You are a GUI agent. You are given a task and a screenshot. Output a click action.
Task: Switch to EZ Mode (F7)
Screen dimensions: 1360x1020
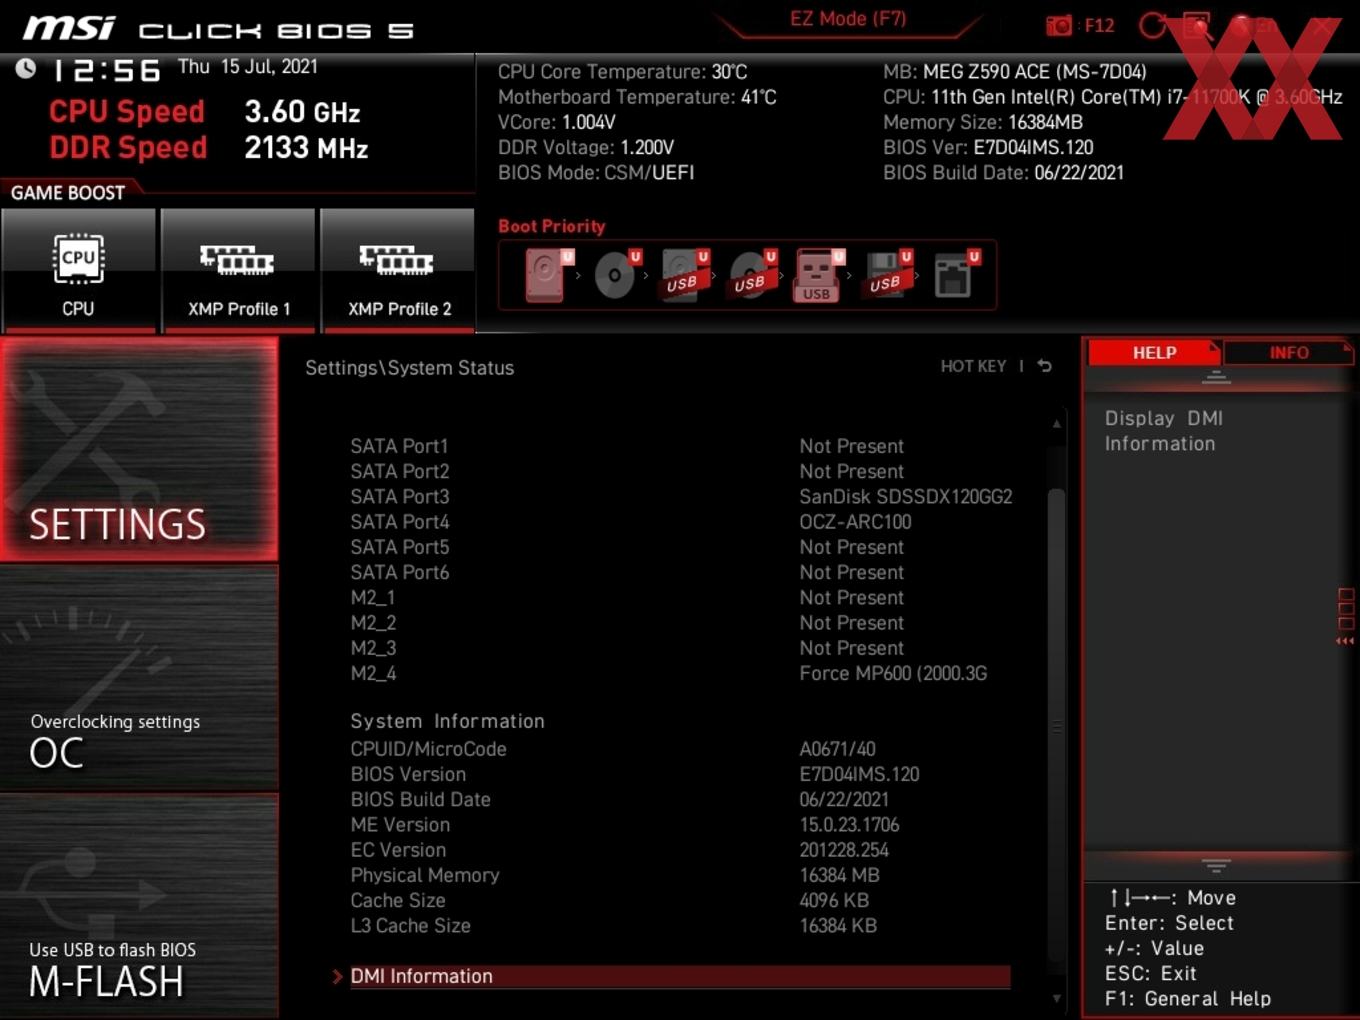pos(848,19)
